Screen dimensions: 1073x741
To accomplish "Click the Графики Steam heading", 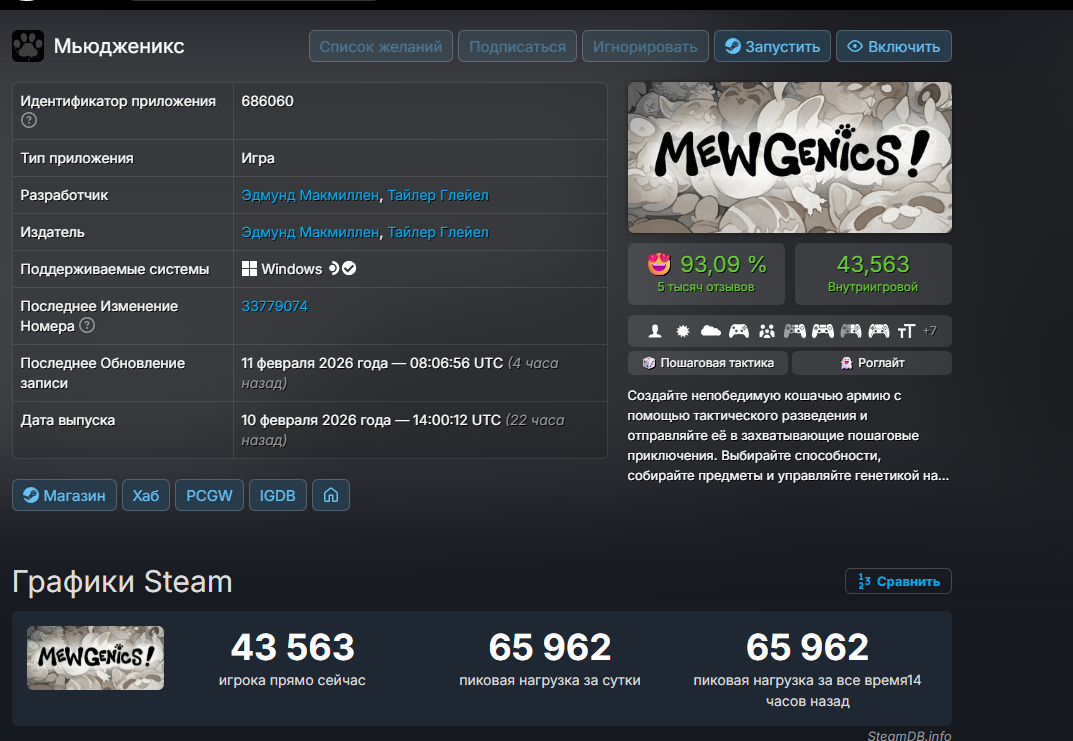I will pyautogui.click(x=122, y=582).
